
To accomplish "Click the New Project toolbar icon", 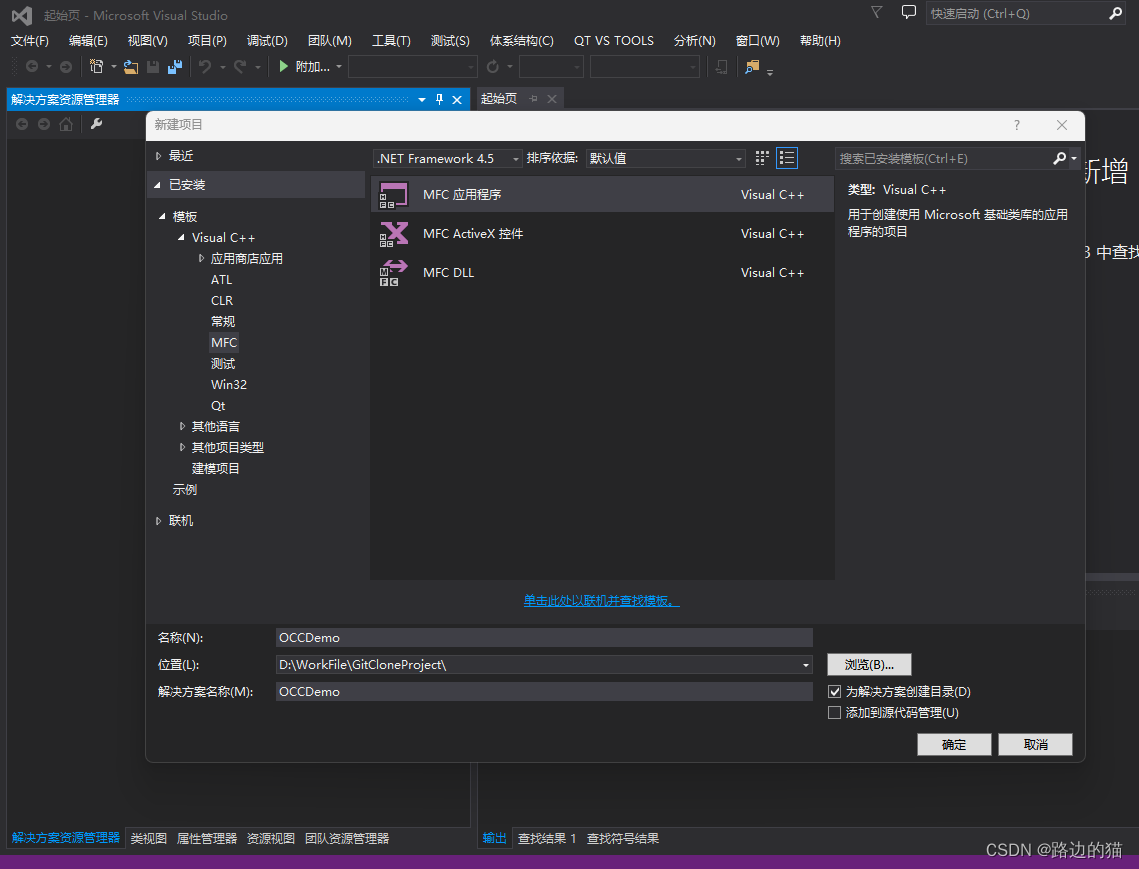I will pos(96,67).
